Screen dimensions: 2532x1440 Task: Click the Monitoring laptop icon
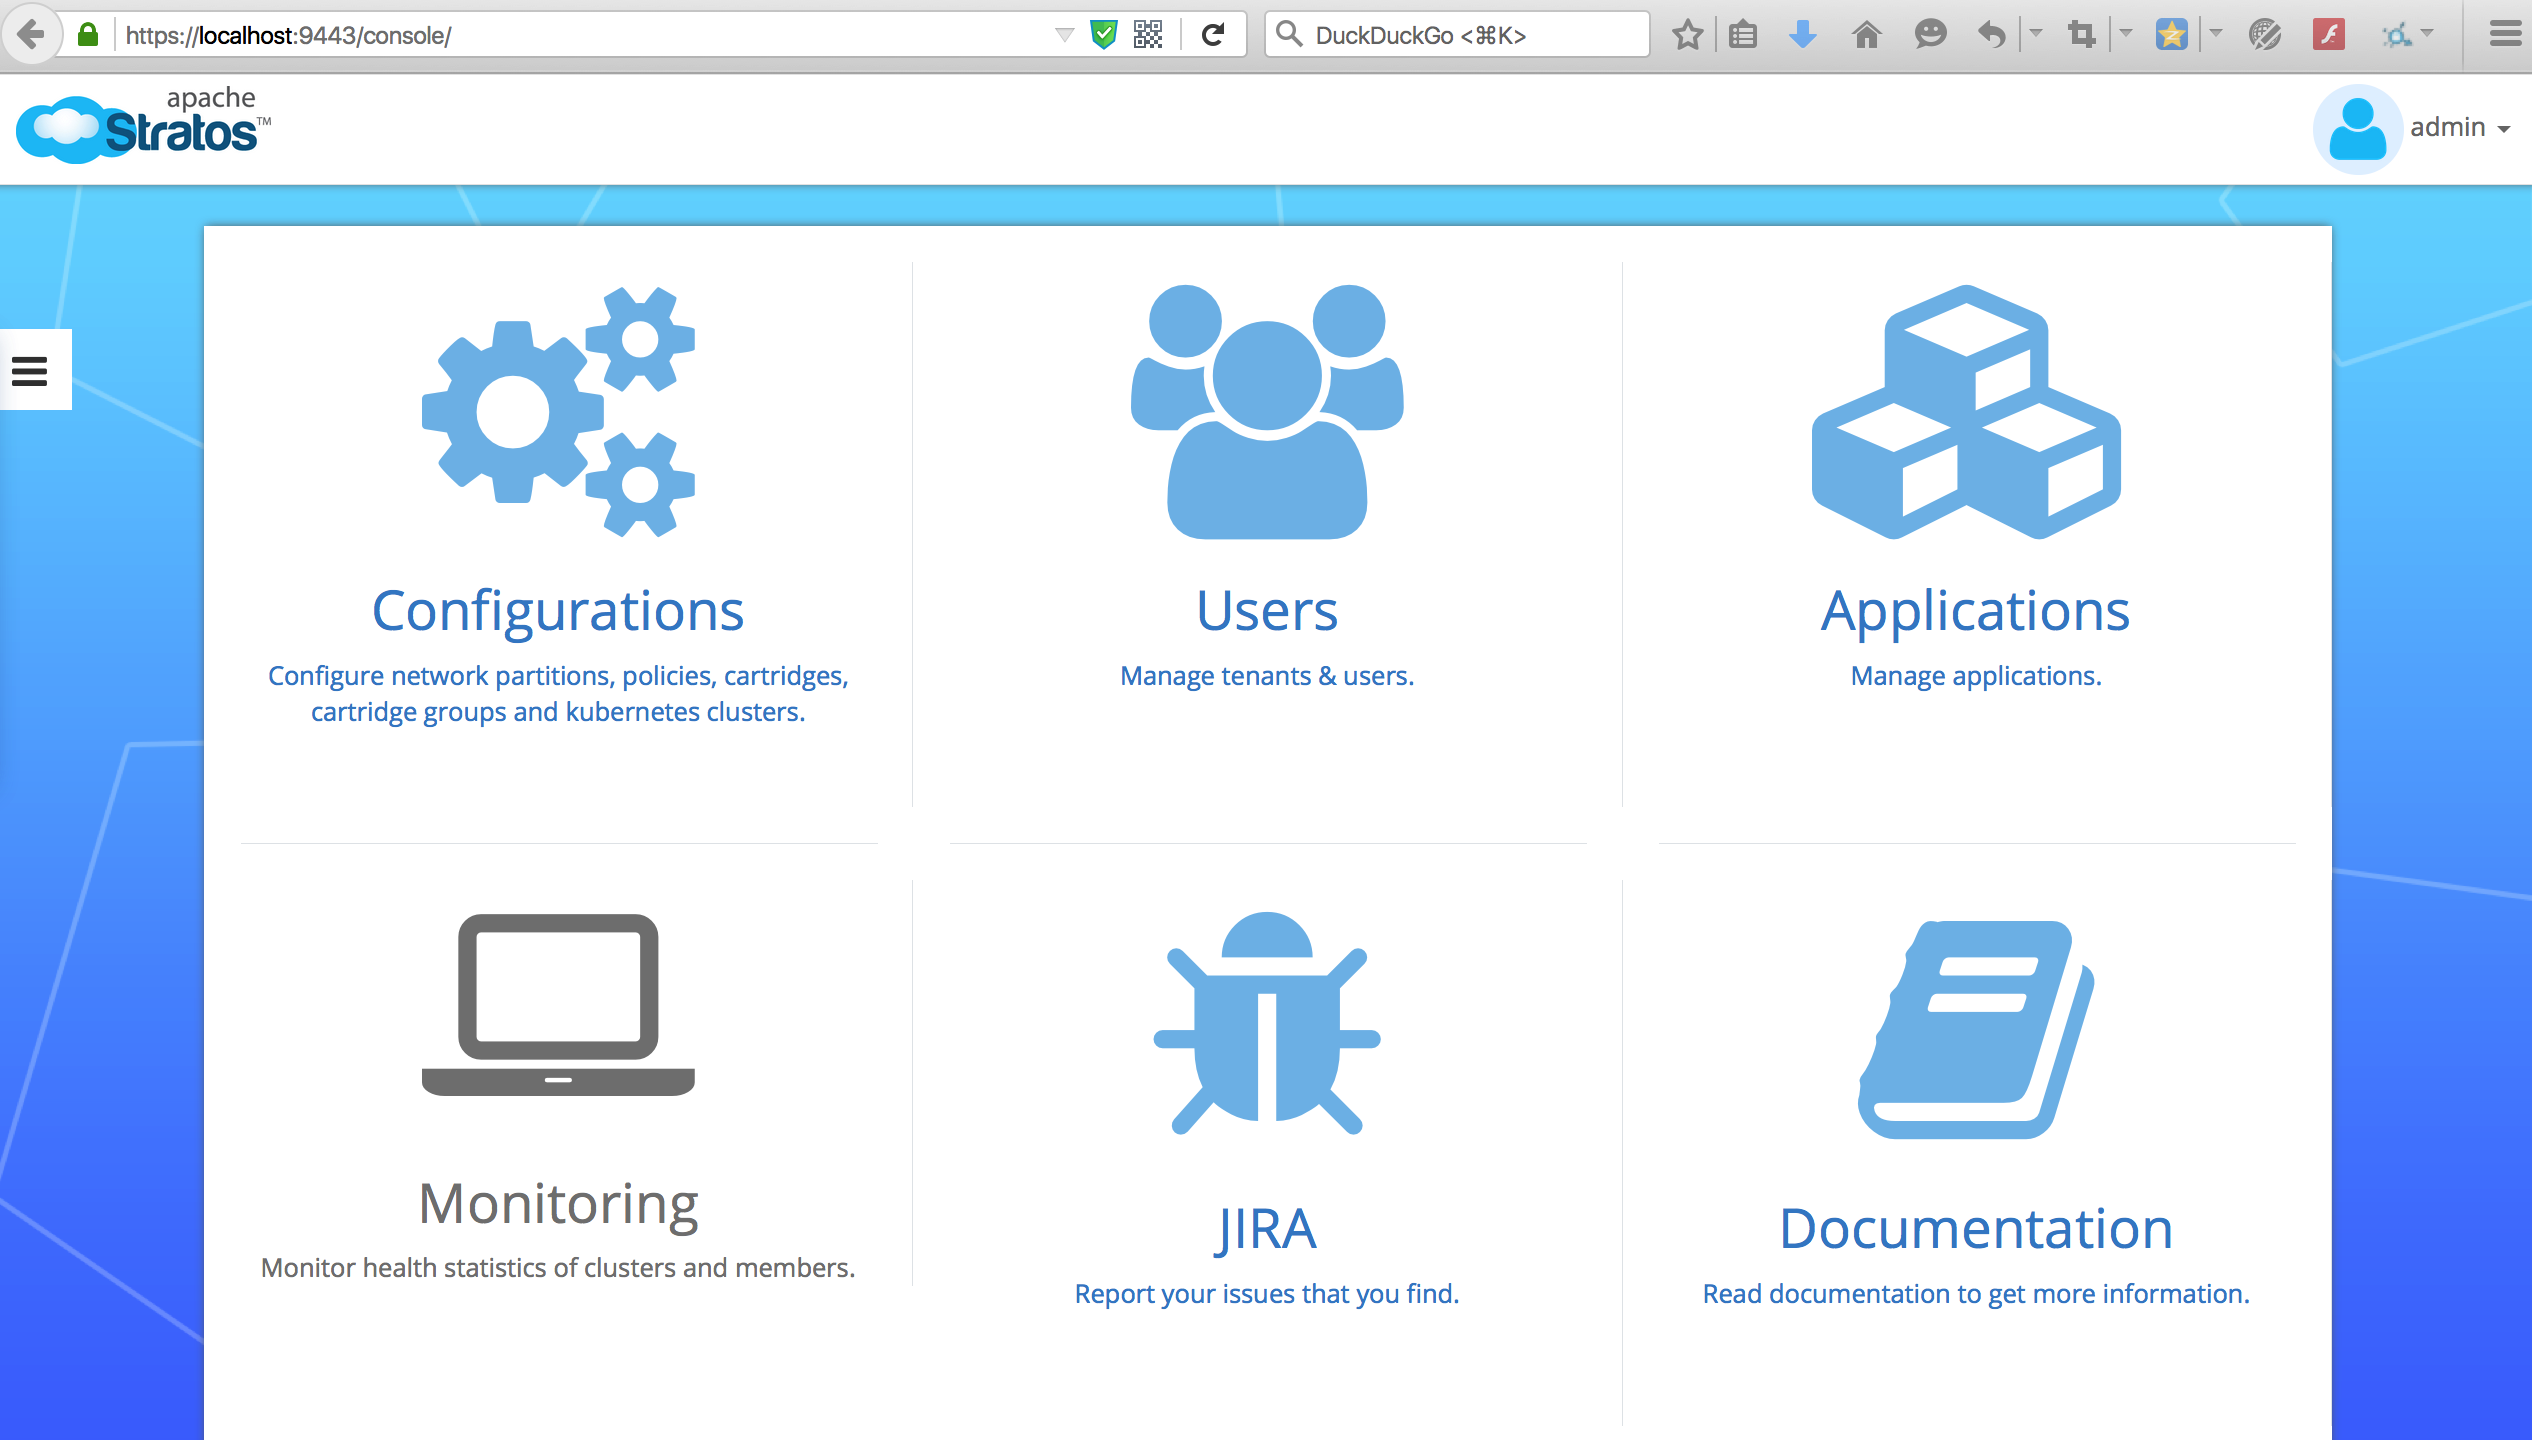tap(558, 1004)
